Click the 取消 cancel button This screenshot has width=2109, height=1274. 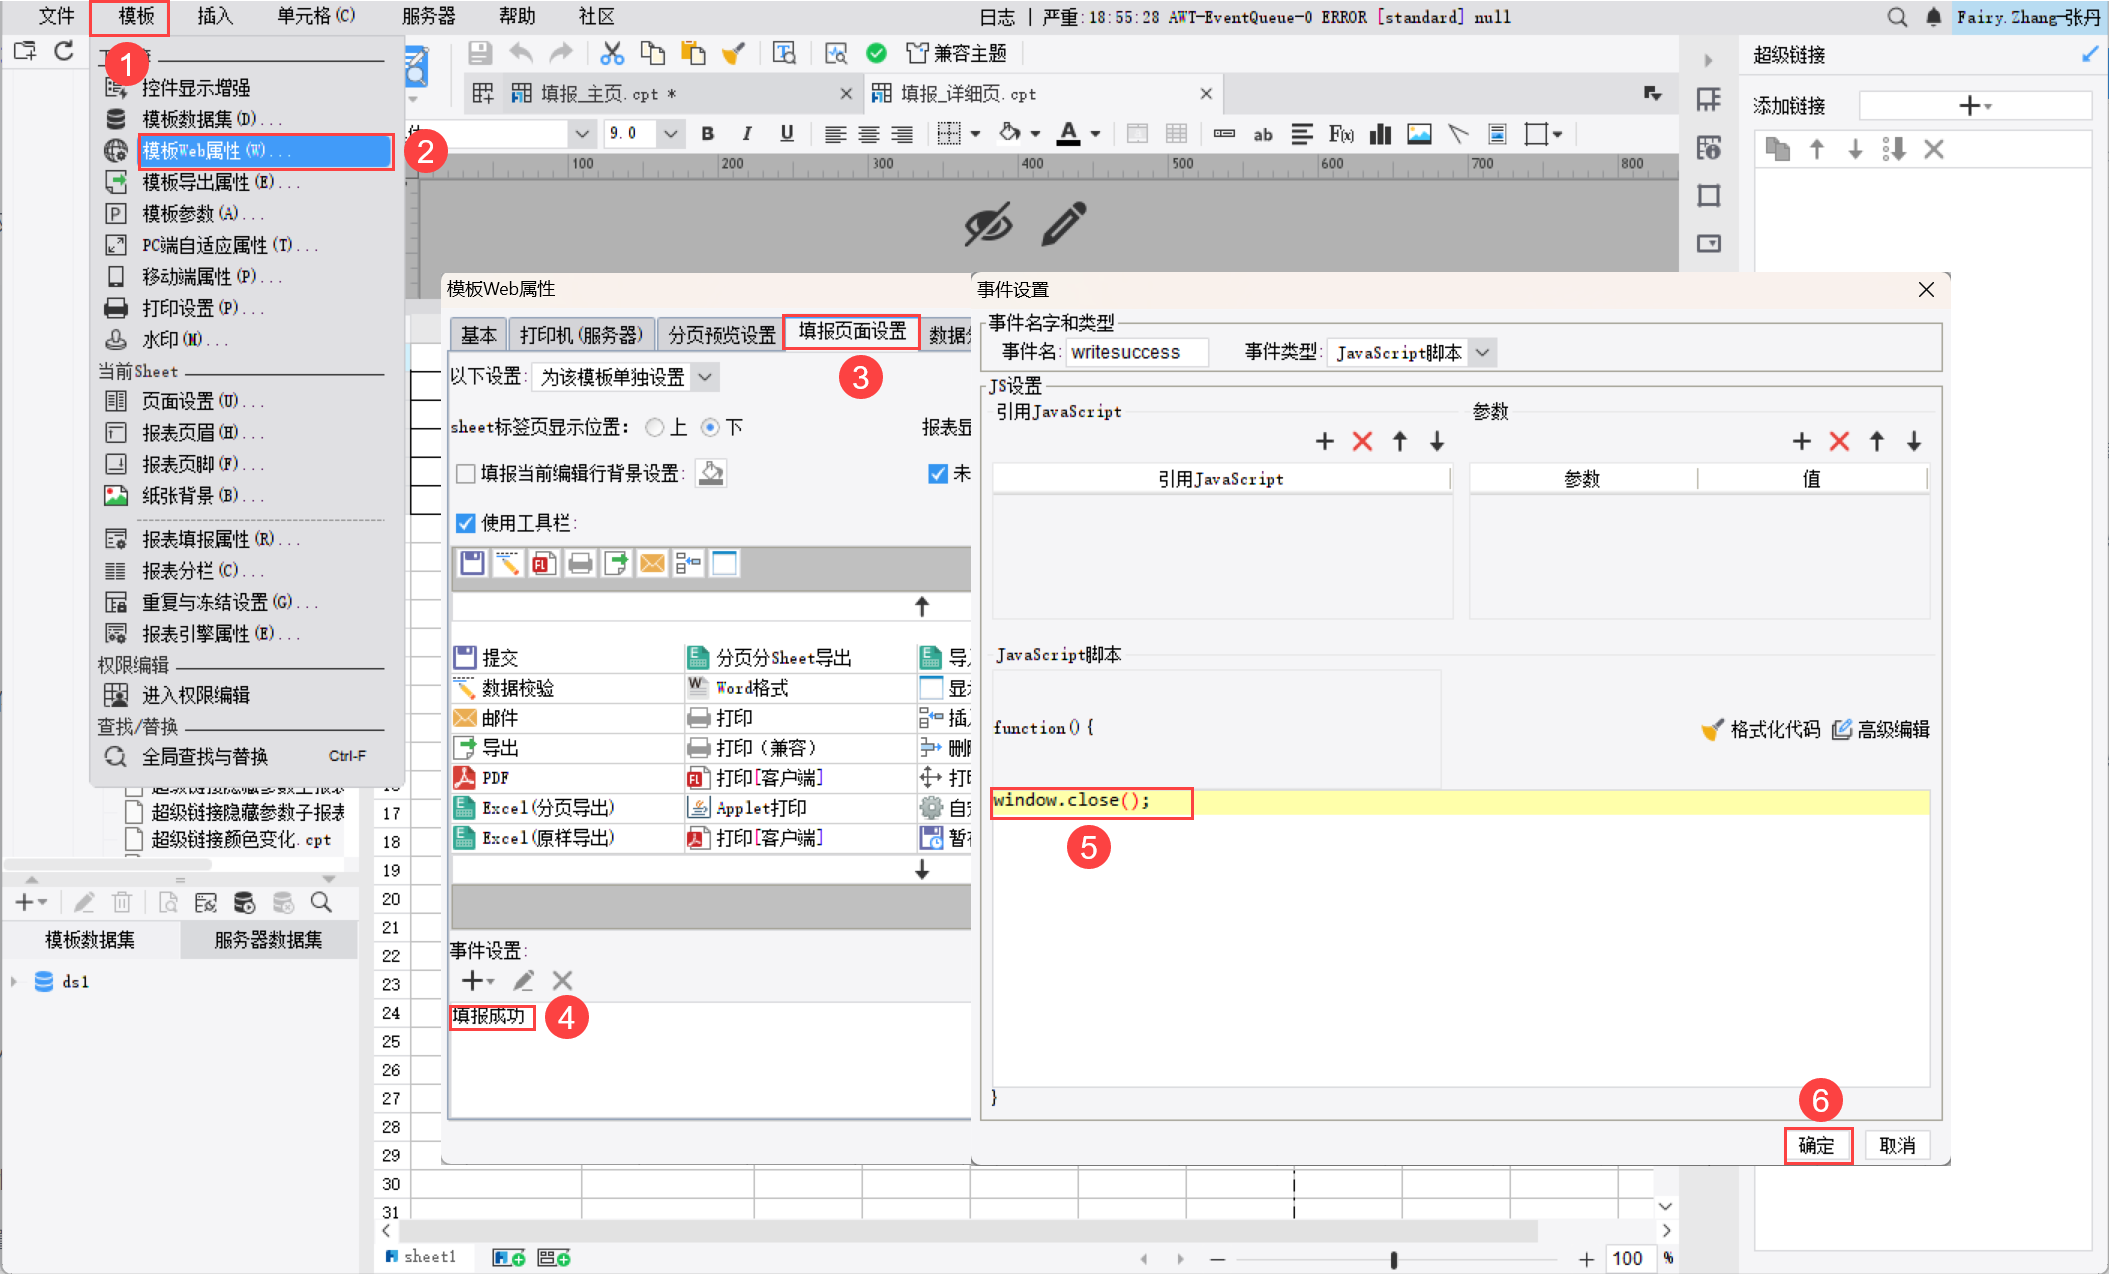(1897, 1145)
